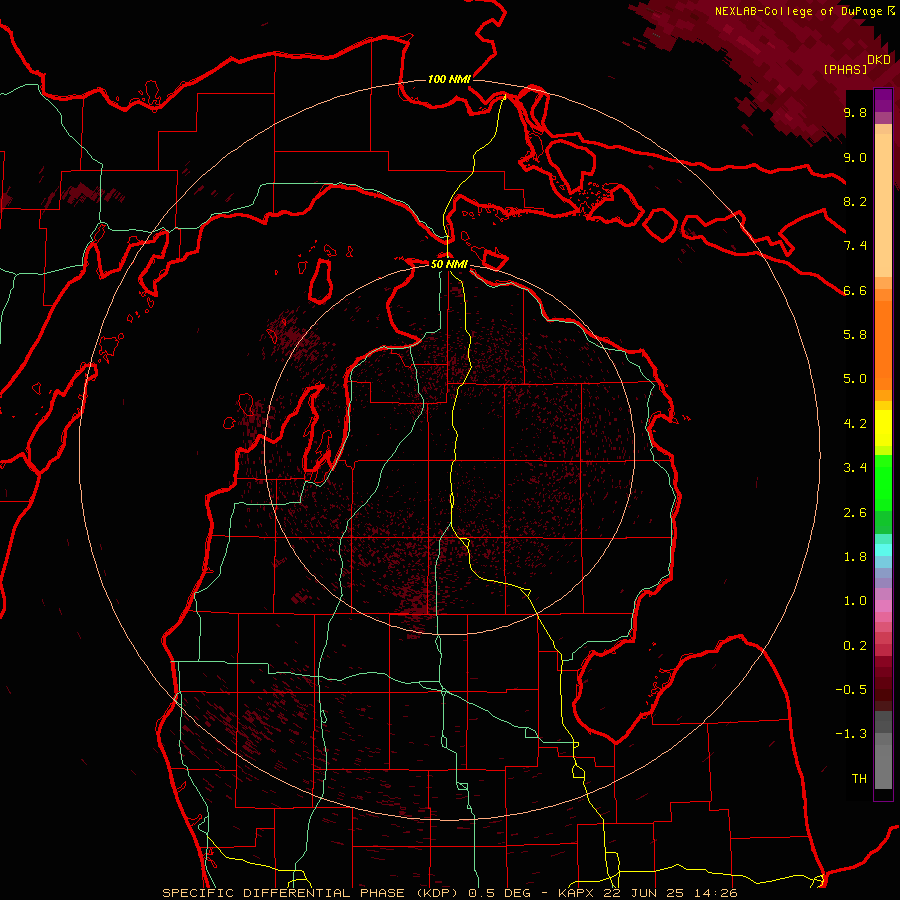The image size is (900, 900).
Task: Click the -1.3 value on the color scale
Action: pos(851,734)
